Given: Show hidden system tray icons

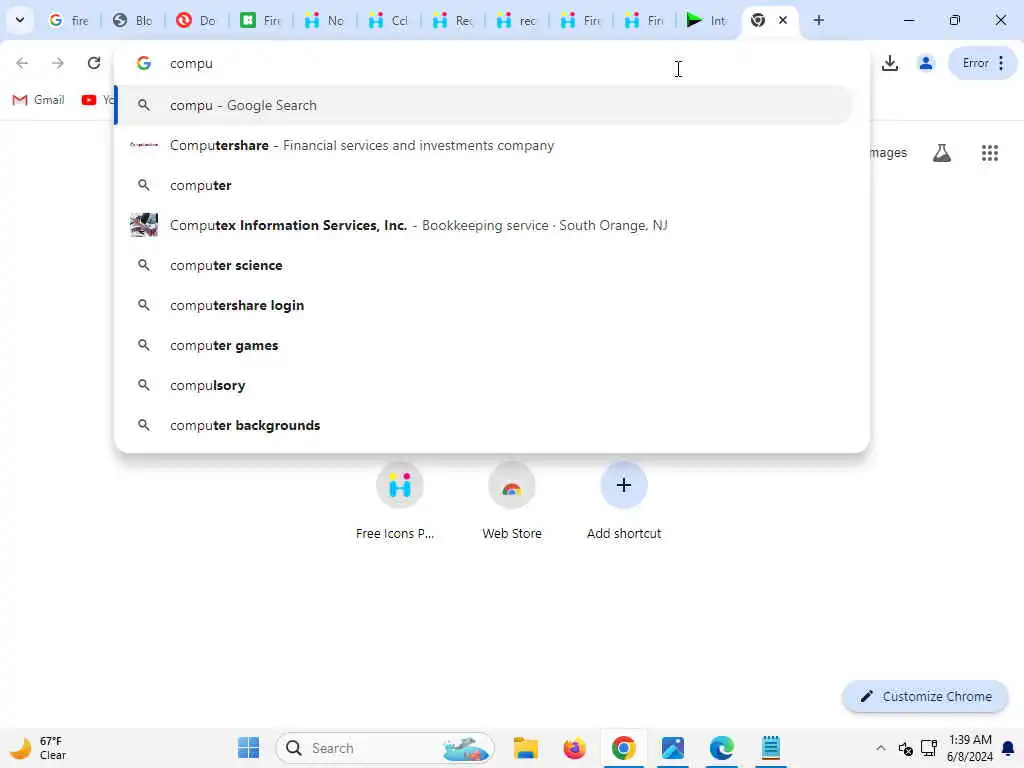Looking at the screenshot, I should pyautogui.click(x=880, y=748).
